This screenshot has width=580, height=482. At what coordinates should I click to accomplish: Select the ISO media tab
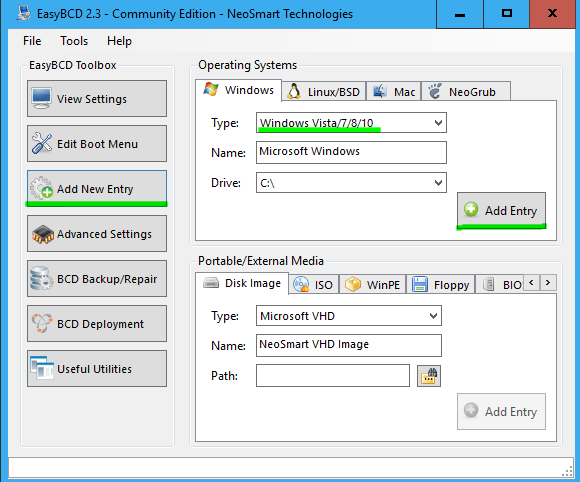coord(314,284)
